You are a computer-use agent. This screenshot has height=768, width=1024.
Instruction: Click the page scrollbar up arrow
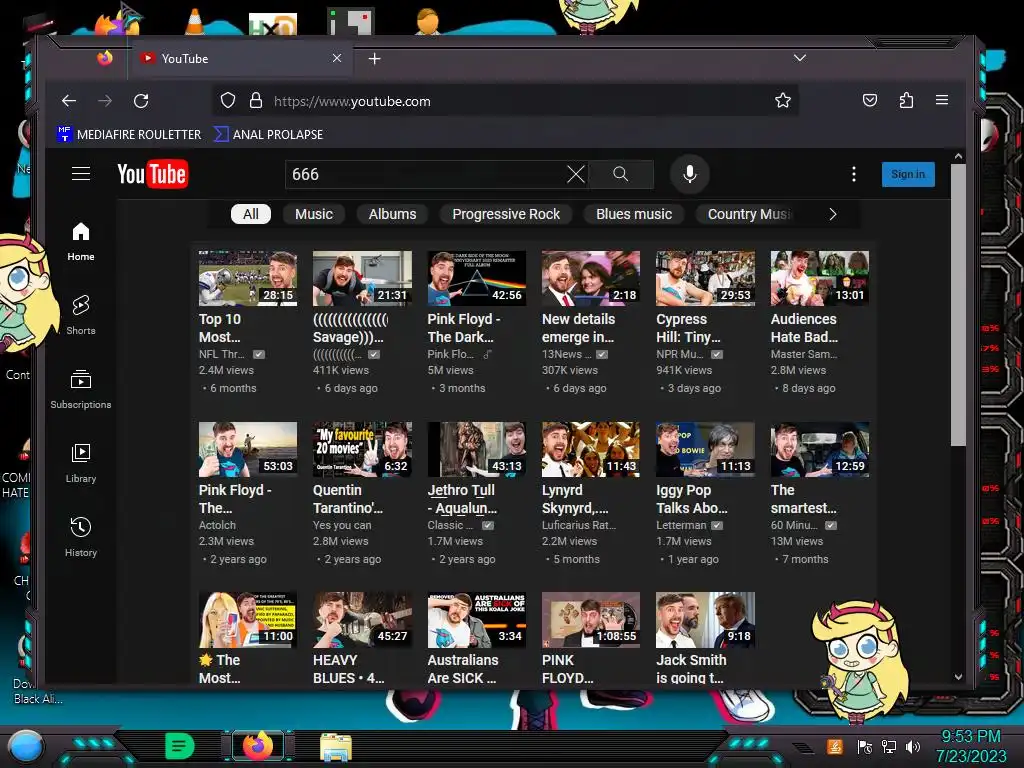click(x=958, y=156)
